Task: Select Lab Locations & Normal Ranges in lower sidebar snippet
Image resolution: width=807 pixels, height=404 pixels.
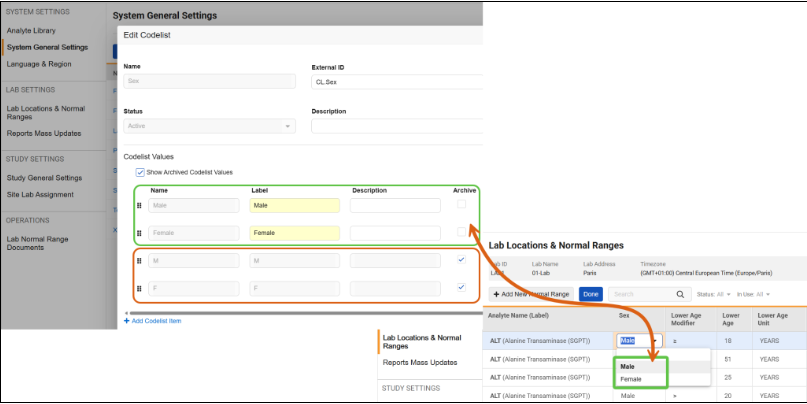Action: (422, 342)
